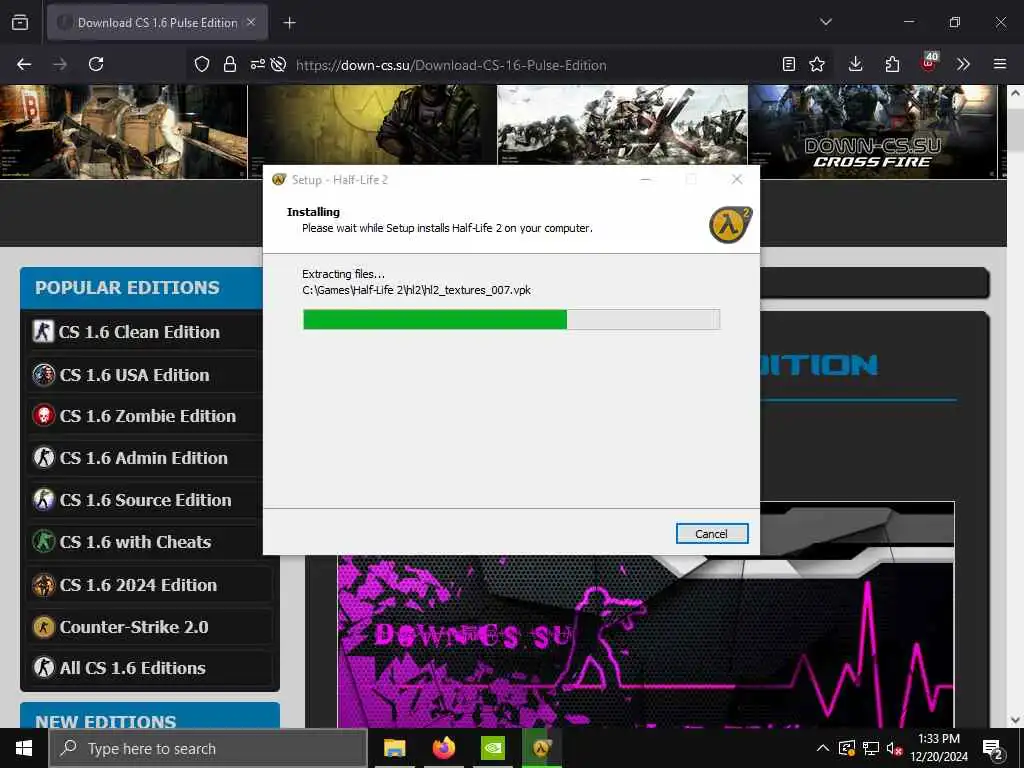The width and height of the screenshot is (1024, 768).
Task: Open CS 1.6 Clean Edition link
Action: coord(139,332)
